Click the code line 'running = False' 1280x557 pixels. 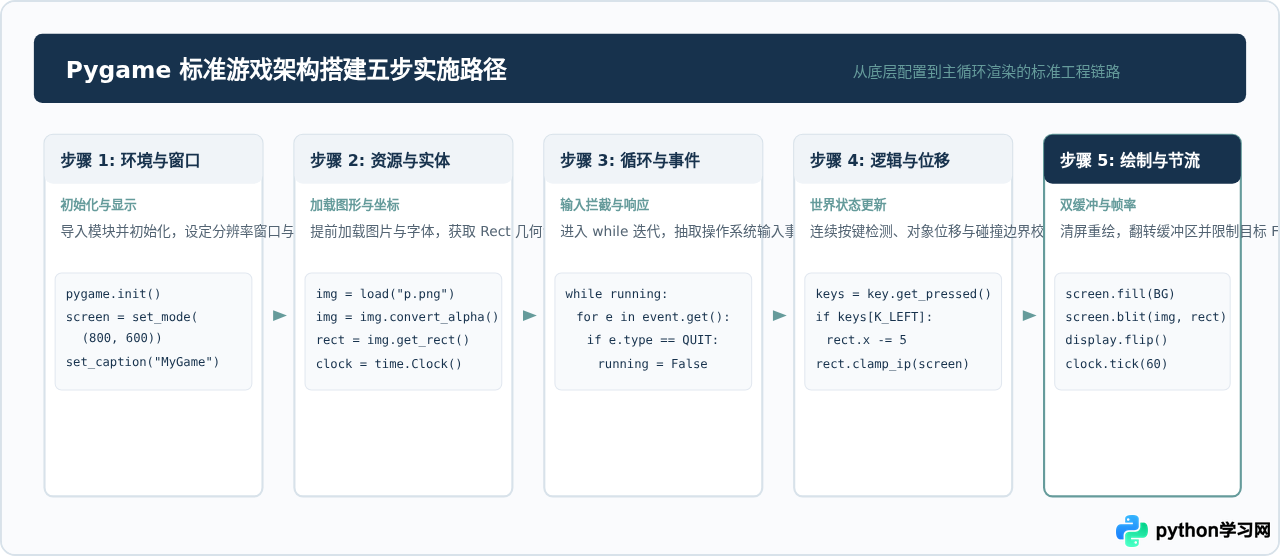(x=652, y=364)
